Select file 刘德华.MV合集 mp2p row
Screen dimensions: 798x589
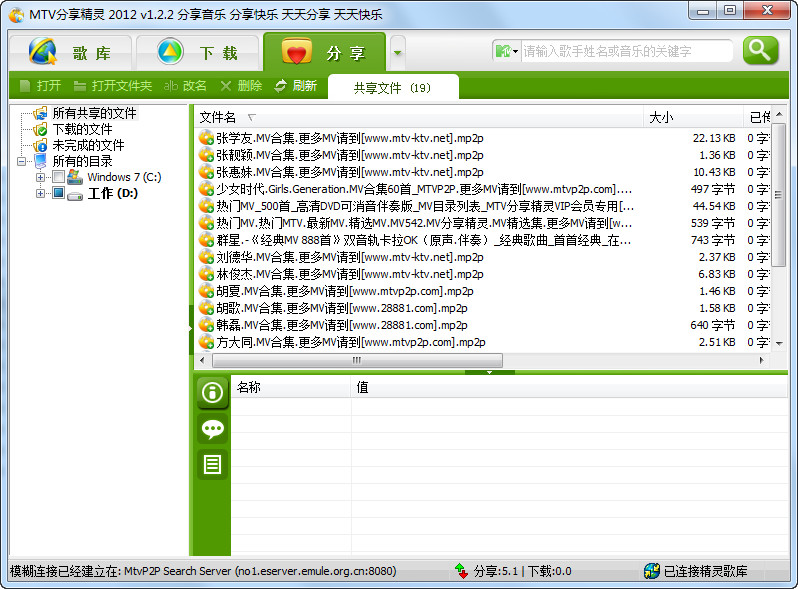point(484,257)
